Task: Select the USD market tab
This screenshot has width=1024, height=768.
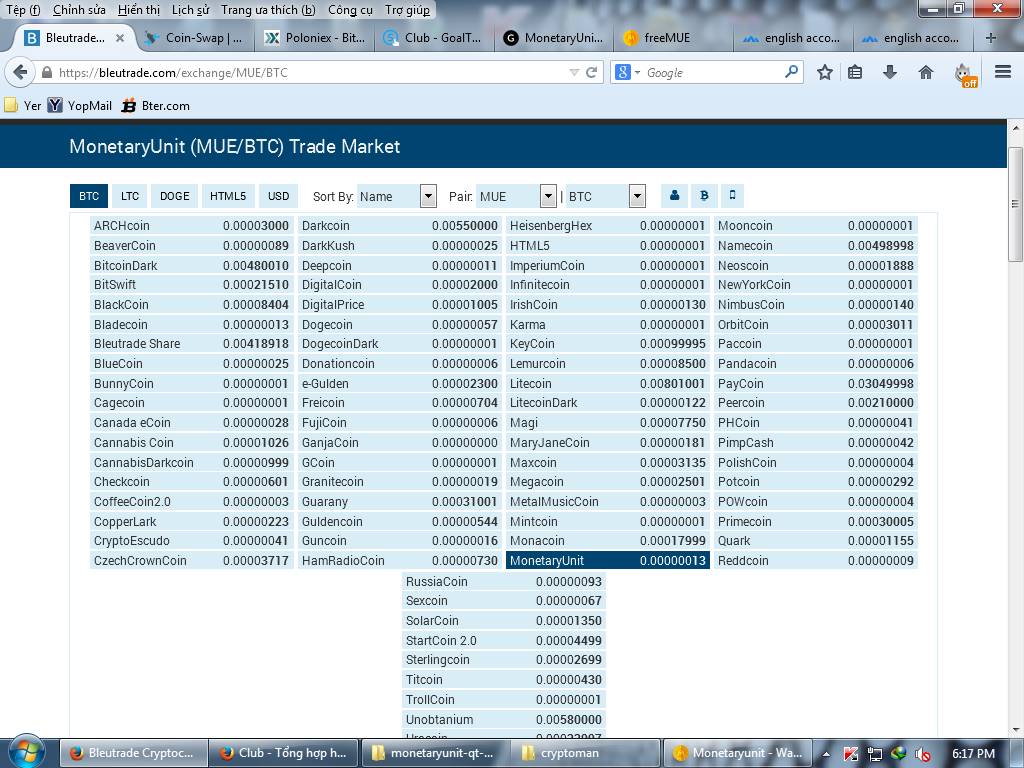Action: pyautogui.click(x=278, y=196)
